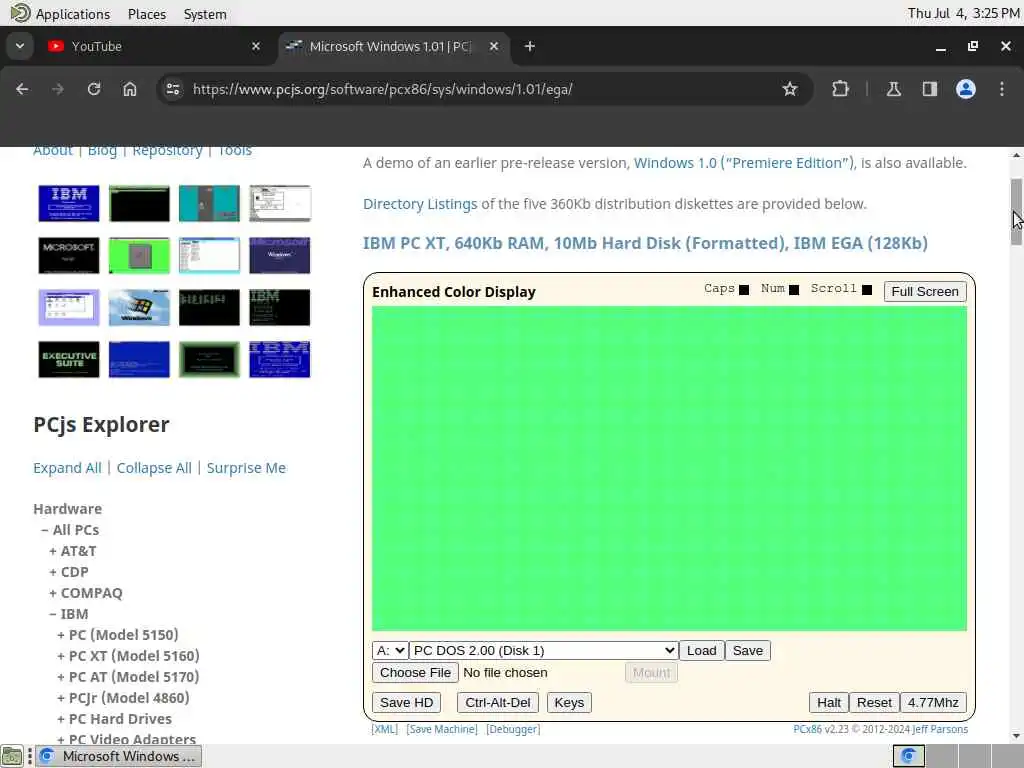Open the browser three-dot menu
Viewport: 1024px width, 768px height.
point(1002,89)
